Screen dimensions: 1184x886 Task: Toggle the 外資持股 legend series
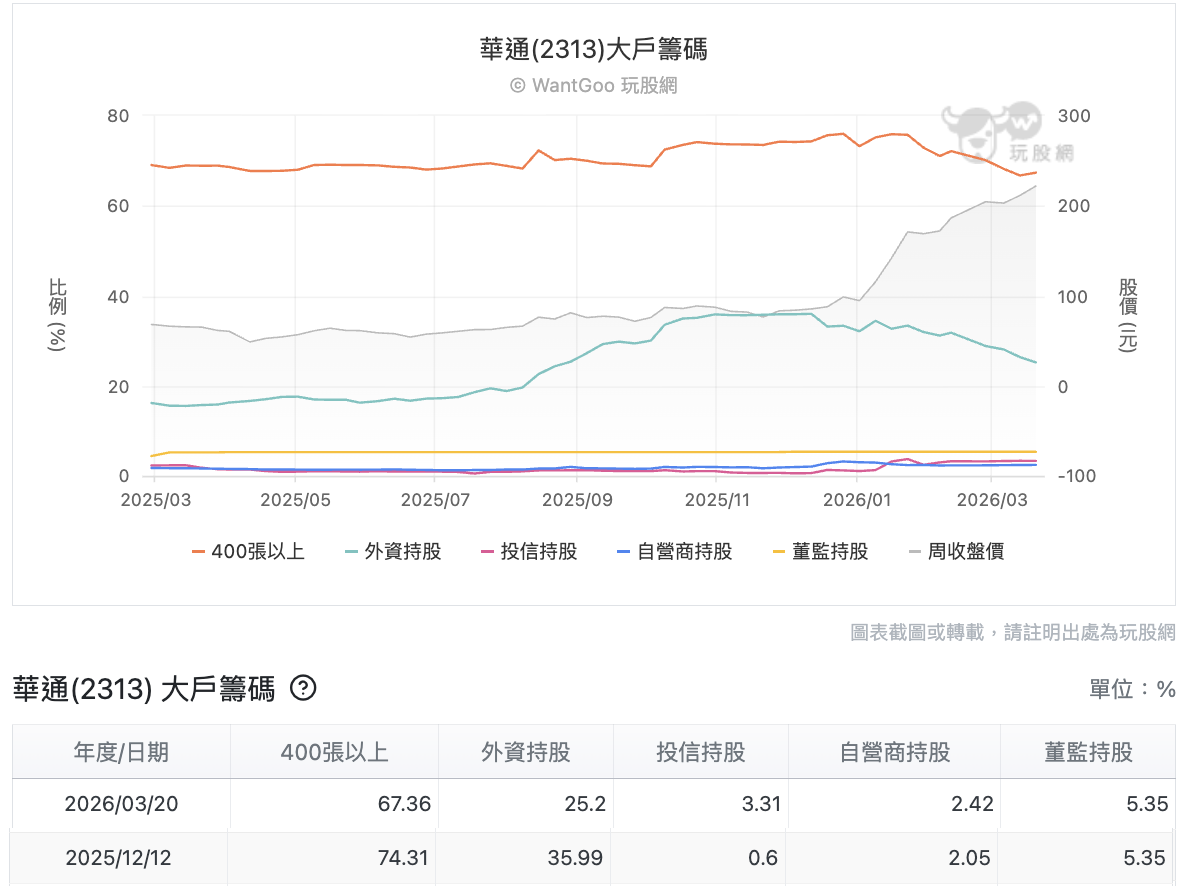pyautogui.click(x=393, y=551)
